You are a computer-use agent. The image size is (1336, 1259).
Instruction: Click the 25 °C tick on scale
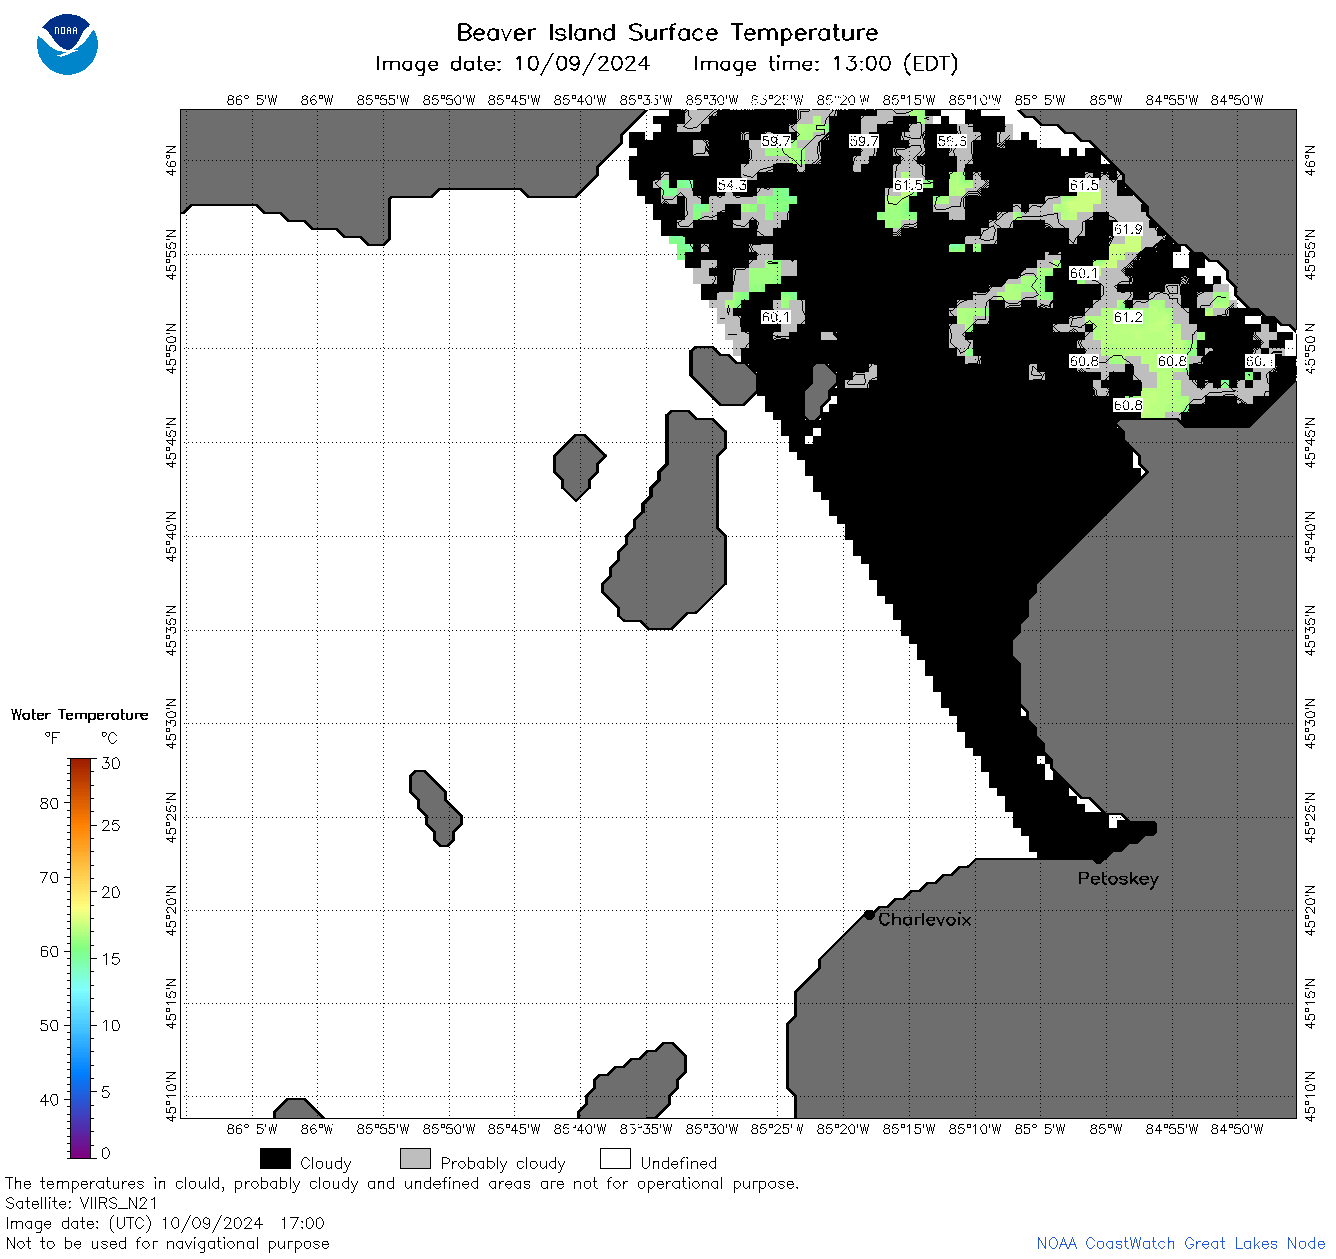(111, 825)
